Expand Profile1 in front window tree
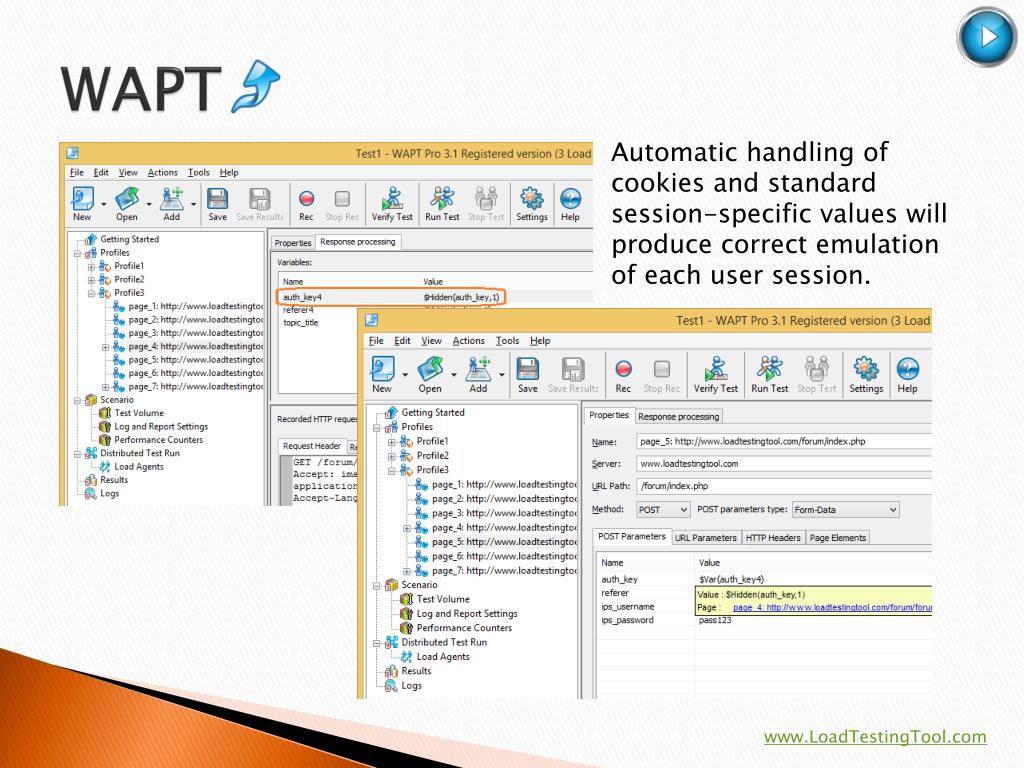Viewport: 1024px width, 768px height. [391, 441]
